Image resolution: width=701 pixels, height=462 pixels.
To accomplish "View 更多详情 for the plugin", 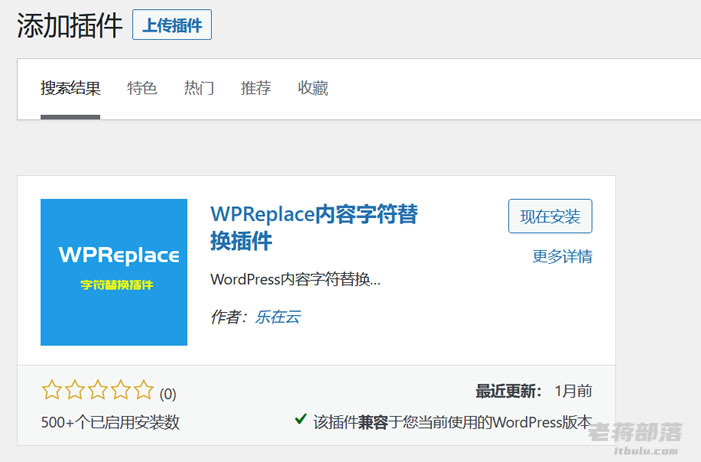I will (x=562, y=256).
